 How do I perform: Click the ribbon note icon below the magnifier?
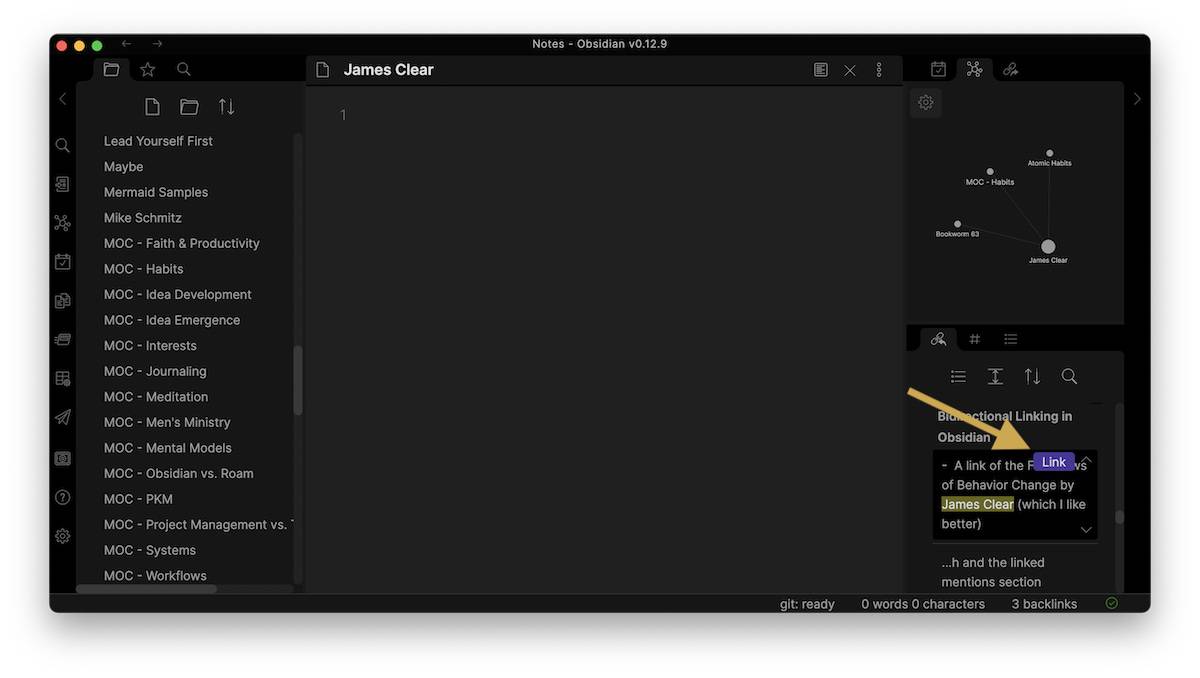point(62,185)
